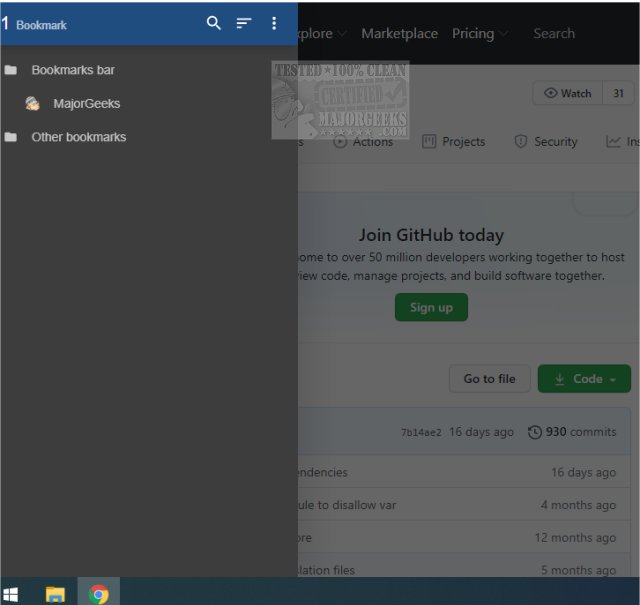Open the sort bookmarks icon

click(244, 23)
